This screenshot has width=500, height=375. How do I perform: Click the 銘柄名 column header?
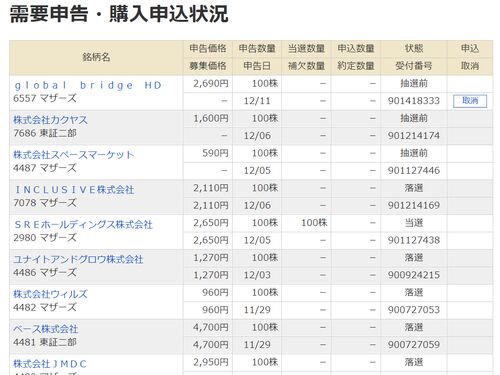click(96, 57)
